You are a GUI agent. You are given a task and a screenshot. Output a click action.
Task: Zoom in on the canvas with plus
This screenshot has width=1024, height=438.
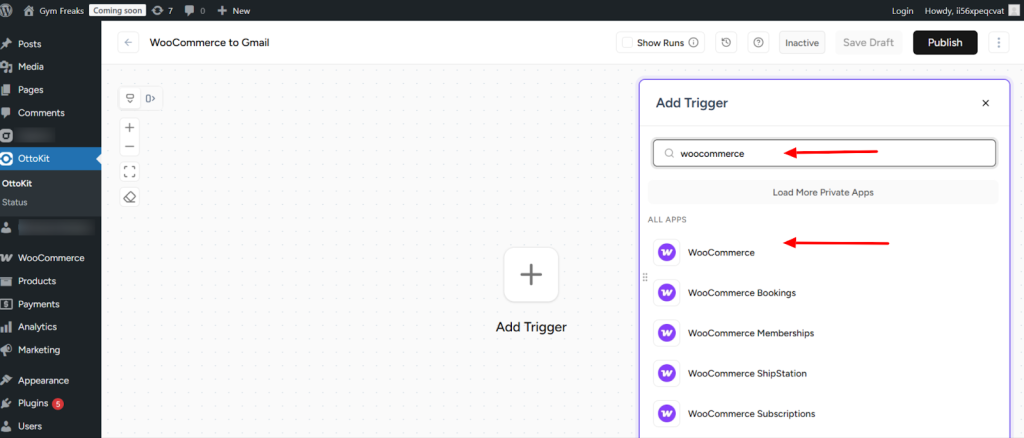pos(129,128)
